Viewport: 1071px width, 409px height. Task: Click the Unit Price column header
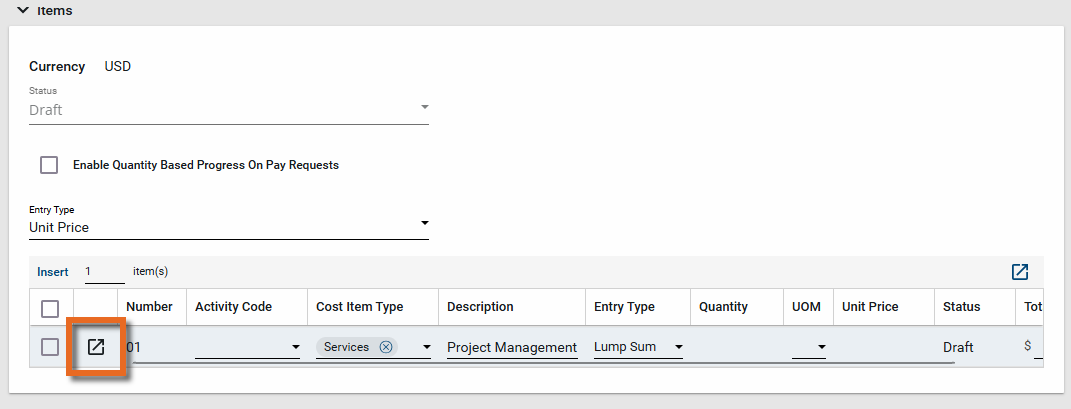pyautogui.click(x=869, y=307)
